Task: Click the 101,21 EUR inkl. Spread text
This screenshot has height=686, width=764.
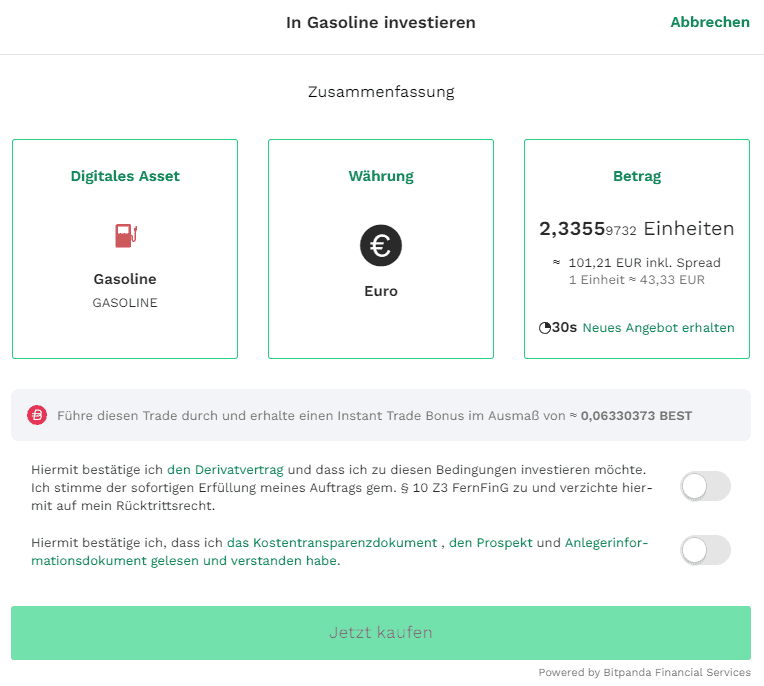Action: coord(644,263)
